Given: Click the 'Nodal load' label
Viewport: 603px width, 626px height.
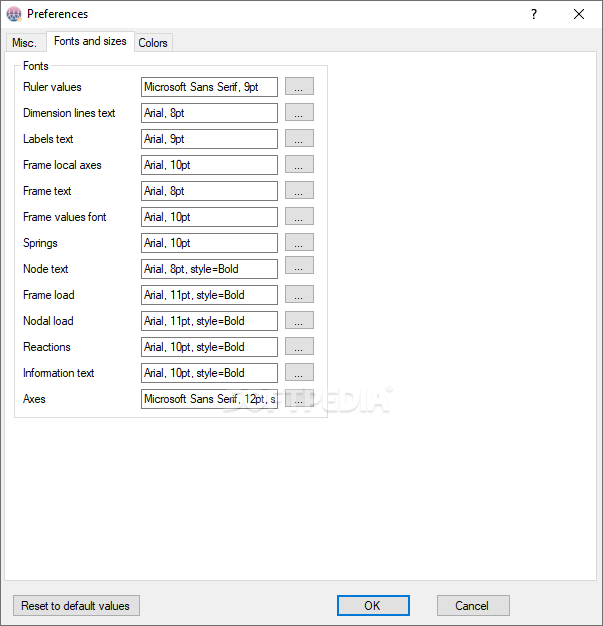Looking at the screenshot, I should click(x=48, y=321).
